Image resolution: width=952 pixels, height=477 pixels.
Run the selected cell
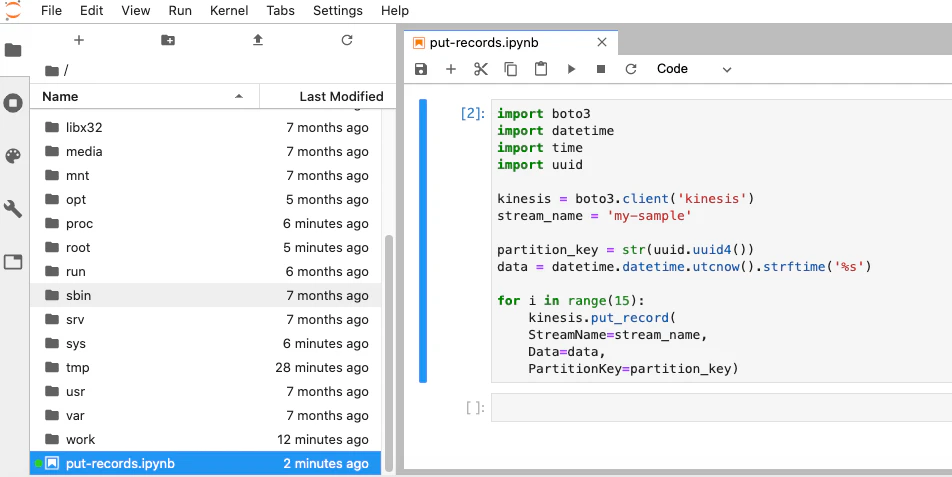[571, 69]
